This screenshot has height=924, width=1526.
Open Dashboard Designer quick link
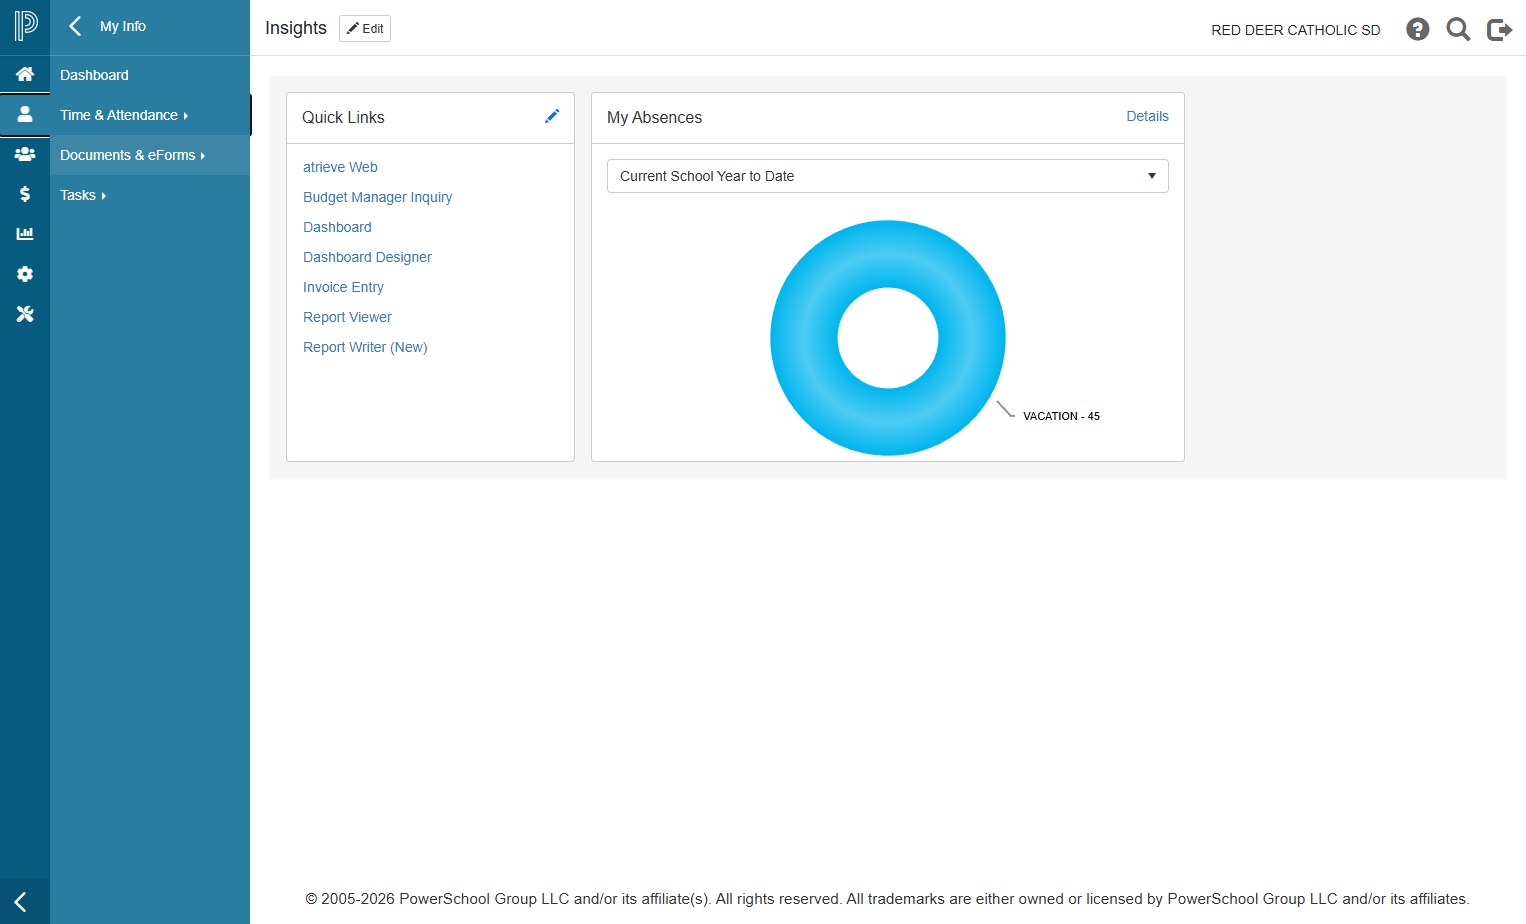(x=367, y=257)
